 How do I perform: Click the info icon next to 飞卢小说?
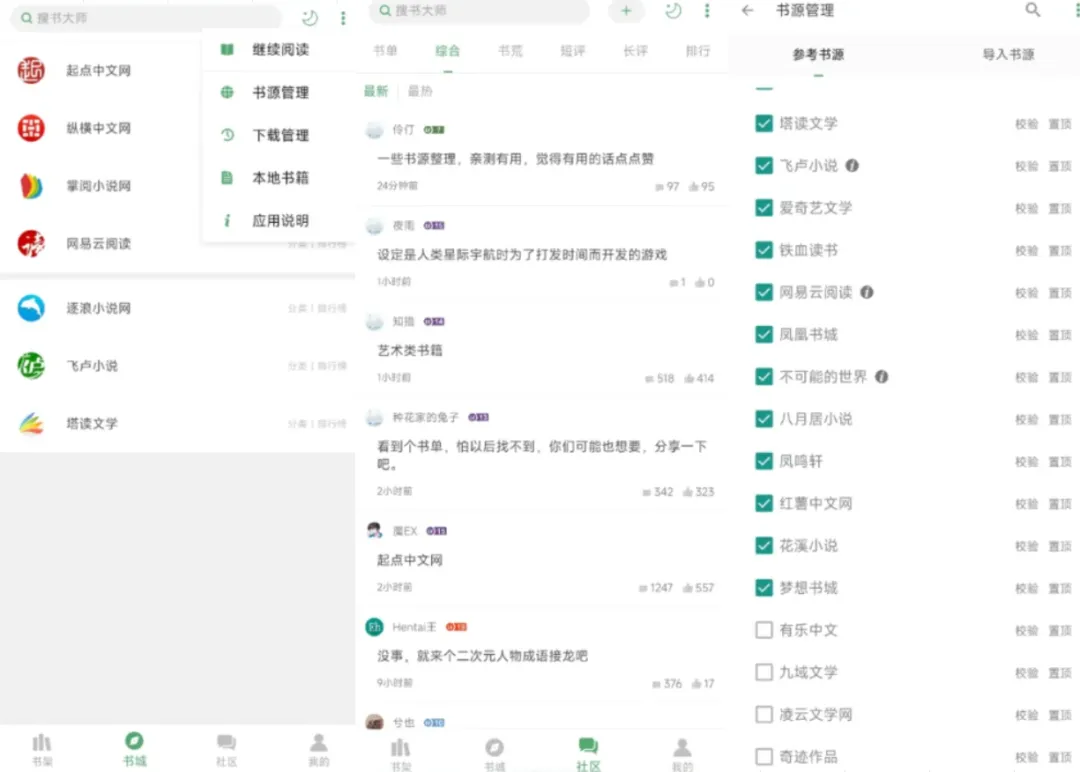coord(852,165)
